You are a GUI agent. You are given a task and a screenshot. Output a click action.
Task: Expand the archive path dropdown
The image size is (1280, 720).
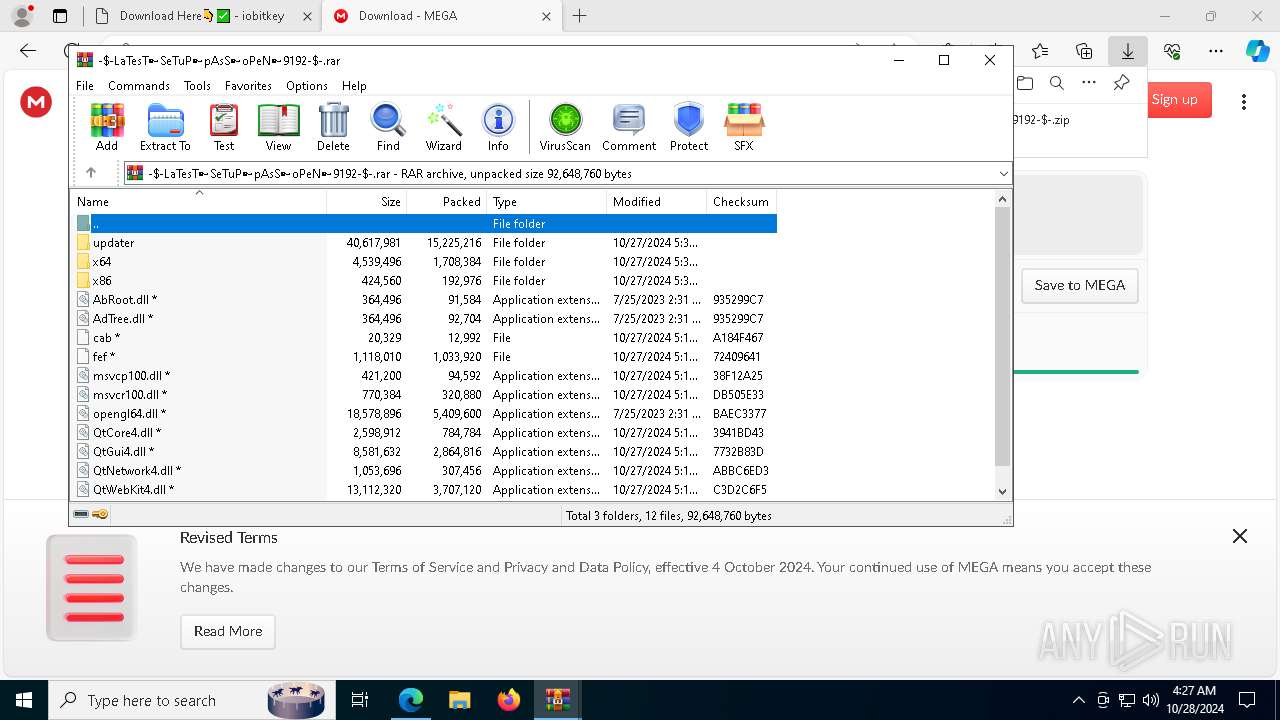pos(1003,173)
